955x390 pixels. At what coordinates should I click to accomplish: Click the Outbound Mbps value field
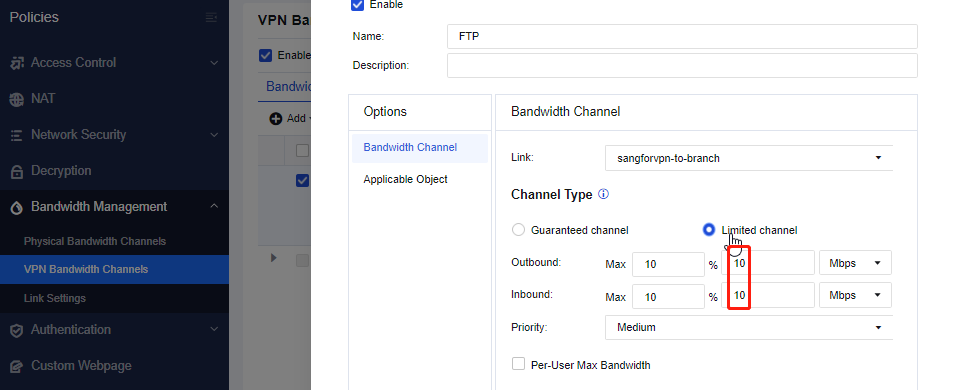point(767,263)
